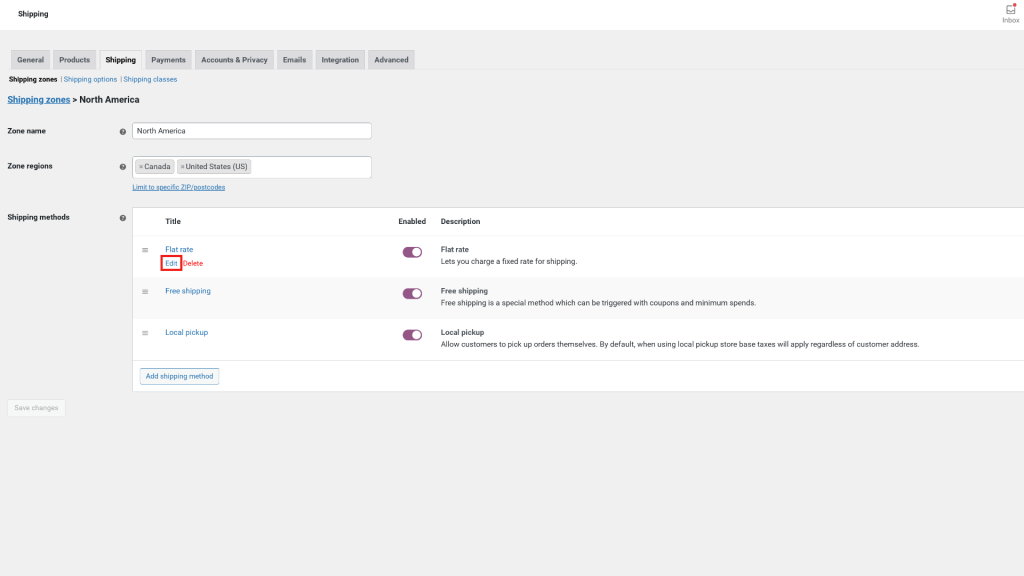Click the Free shipping drag handle

145,292
